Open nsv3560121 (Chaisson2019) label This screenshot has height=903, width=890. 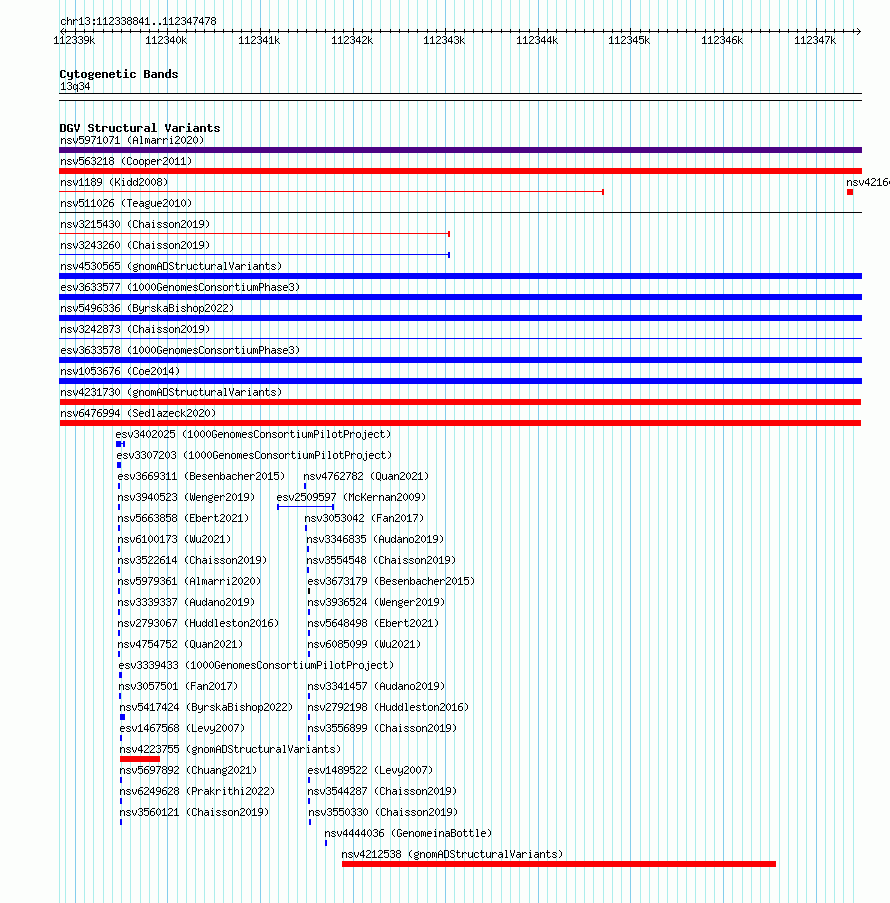click(195, 813)
